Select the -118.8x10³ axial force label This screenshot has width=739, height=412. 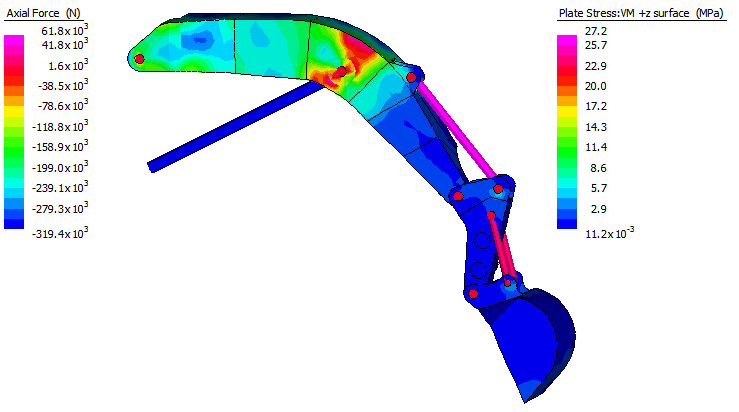[x=60, y=126]
